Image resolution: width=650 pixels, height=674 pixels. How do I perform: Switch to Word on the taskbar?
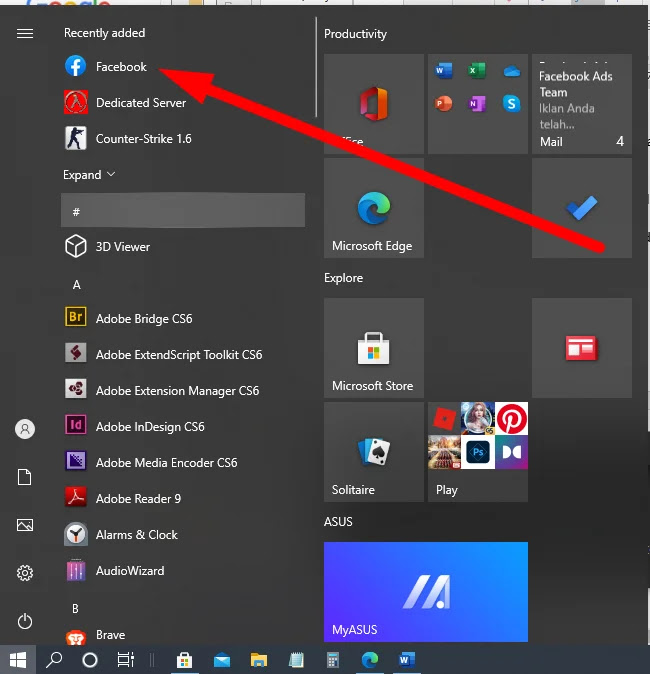tap(407, 659)
